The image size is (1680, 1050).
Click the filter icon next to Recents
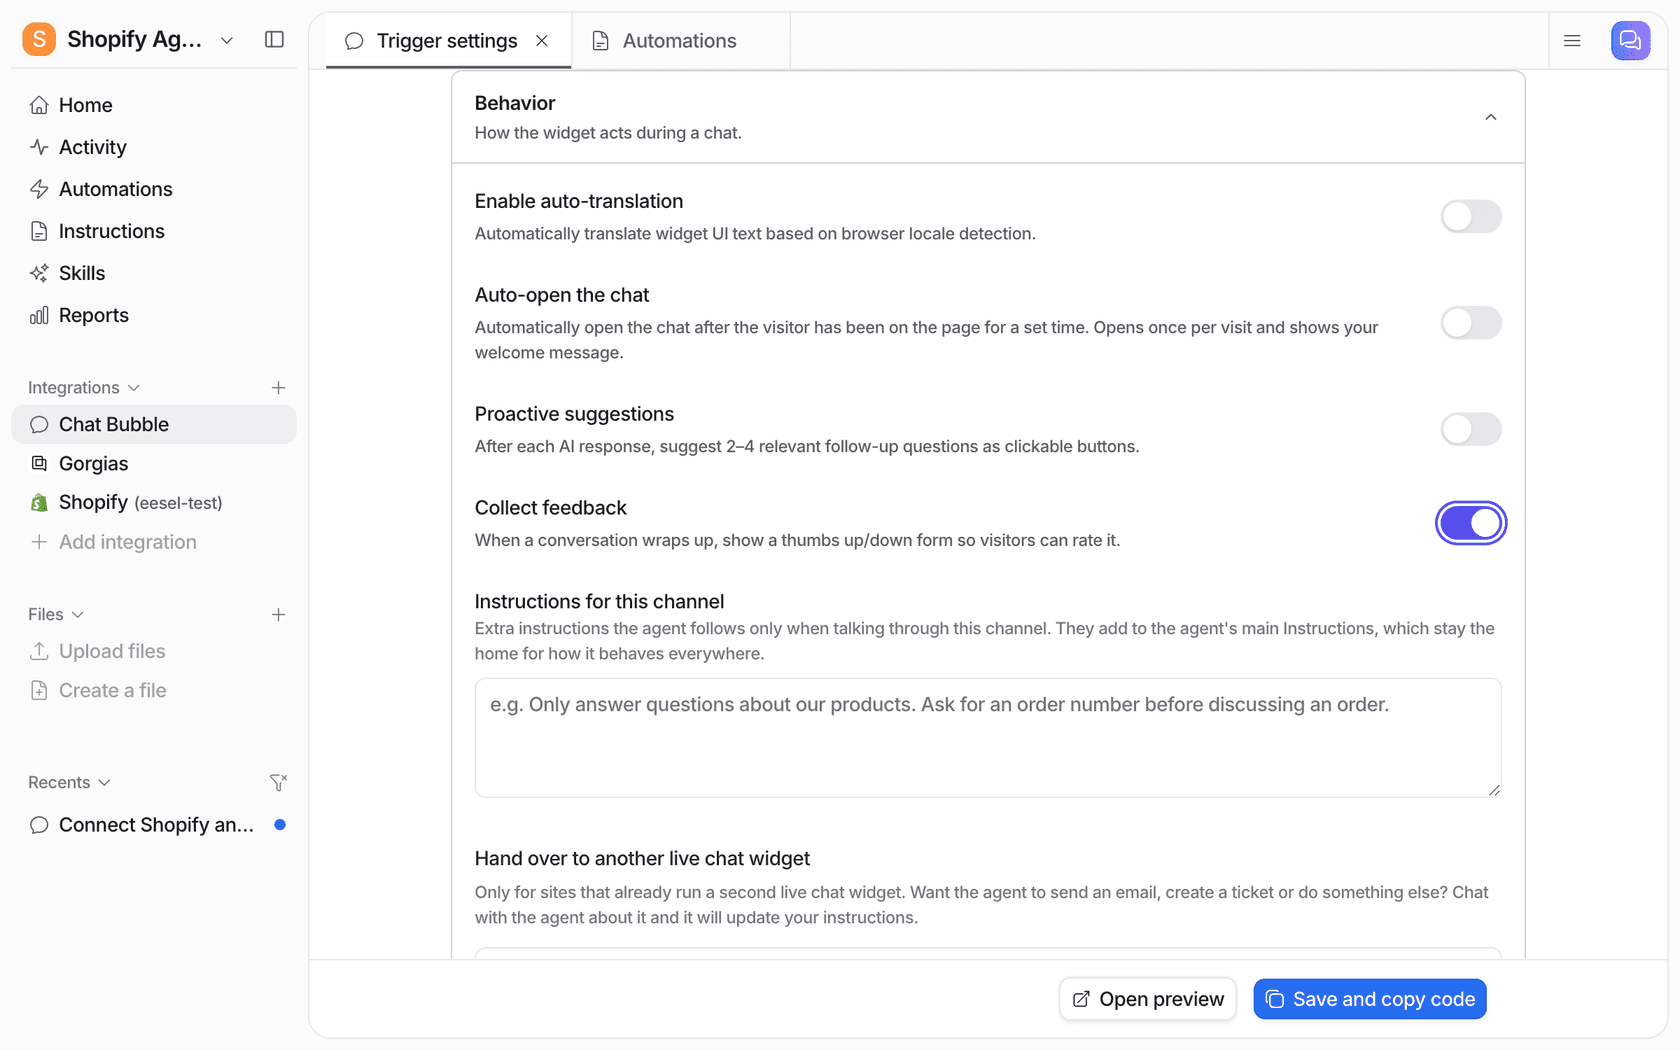click(279, 782)
